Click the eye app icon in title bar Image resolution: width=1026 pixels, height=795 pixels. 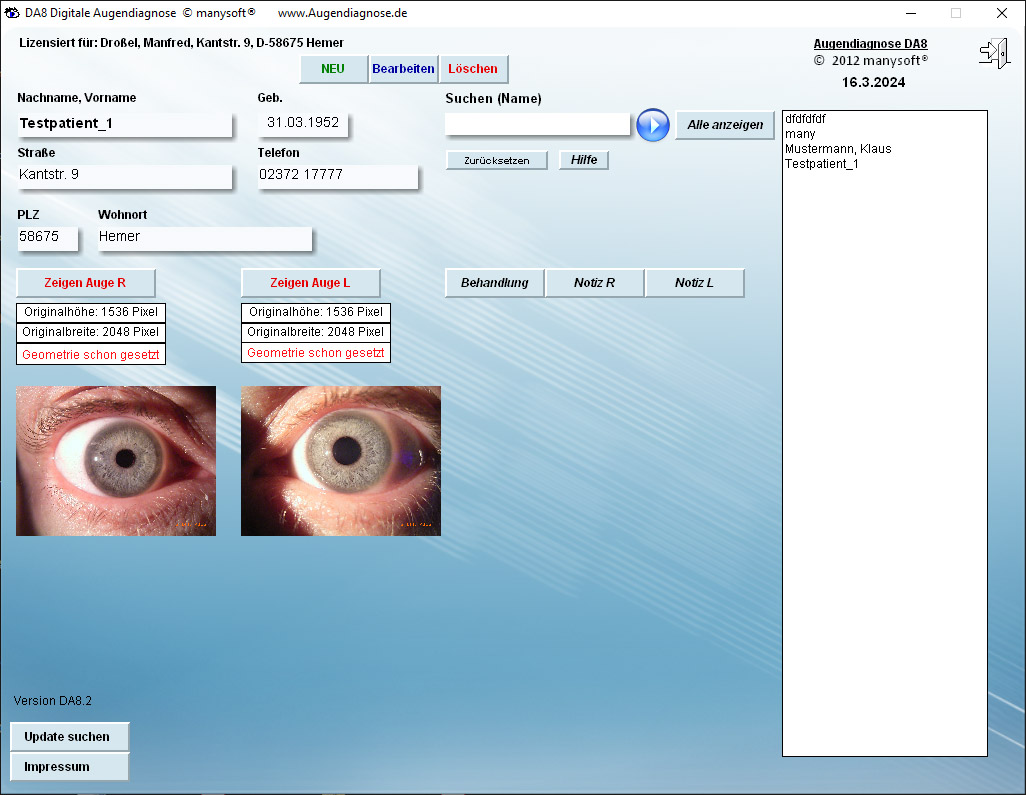click(13, 13)
